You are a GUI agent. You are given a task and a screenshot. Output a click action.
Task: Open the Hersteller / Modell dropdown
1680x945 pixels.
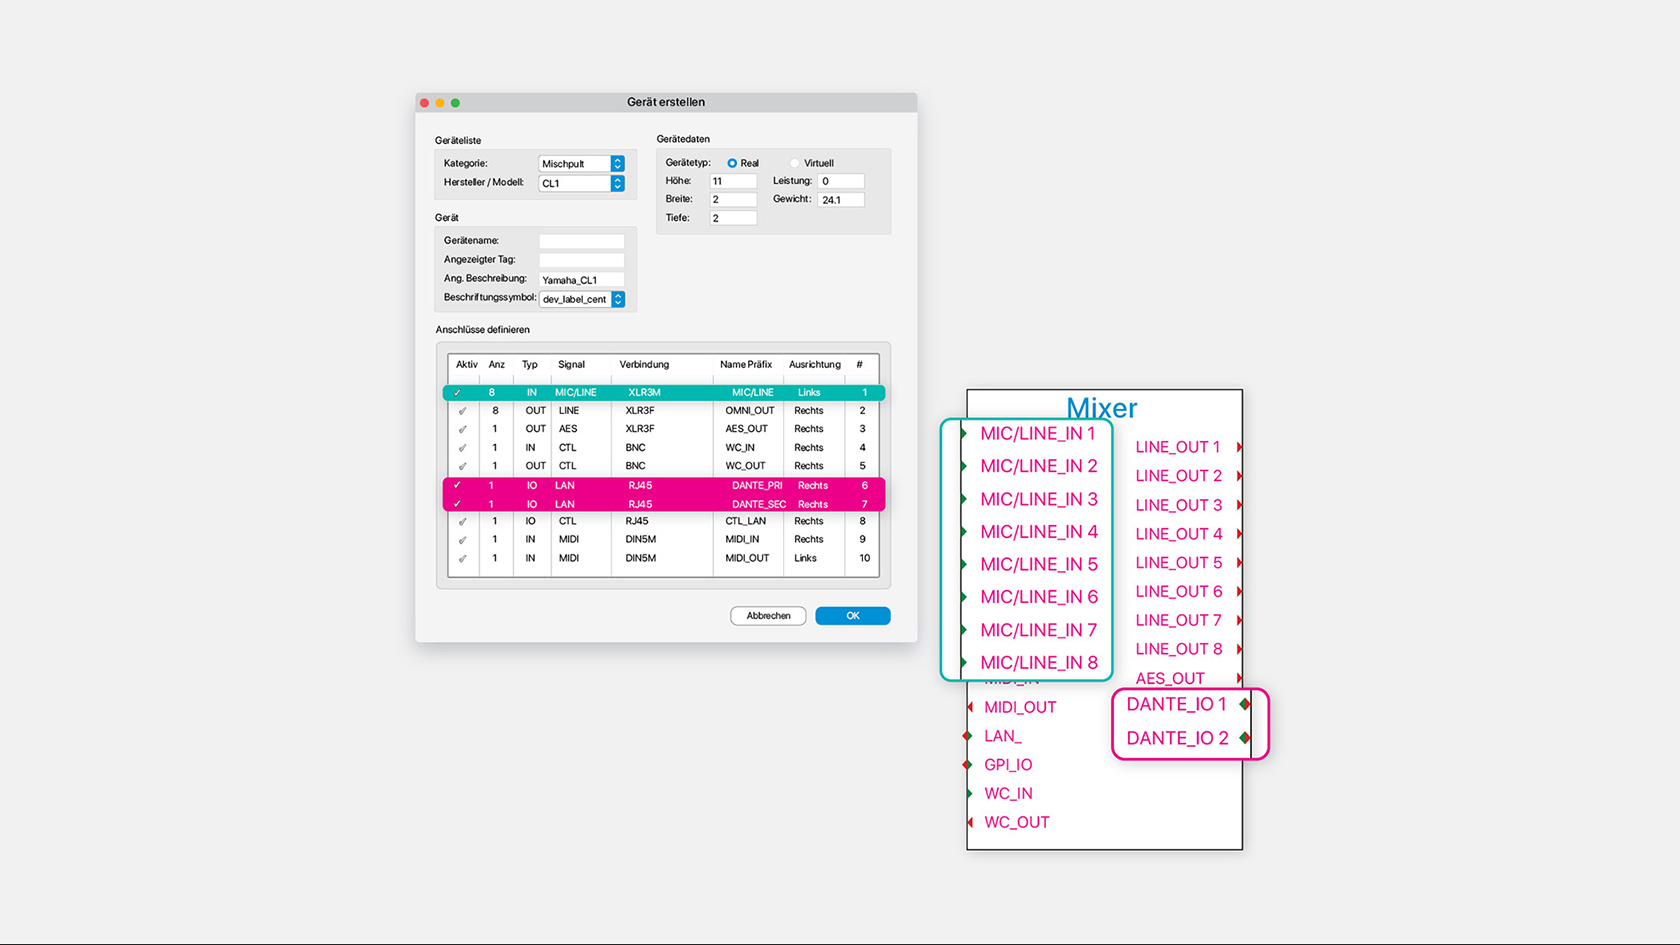click(x=617, y=184)
